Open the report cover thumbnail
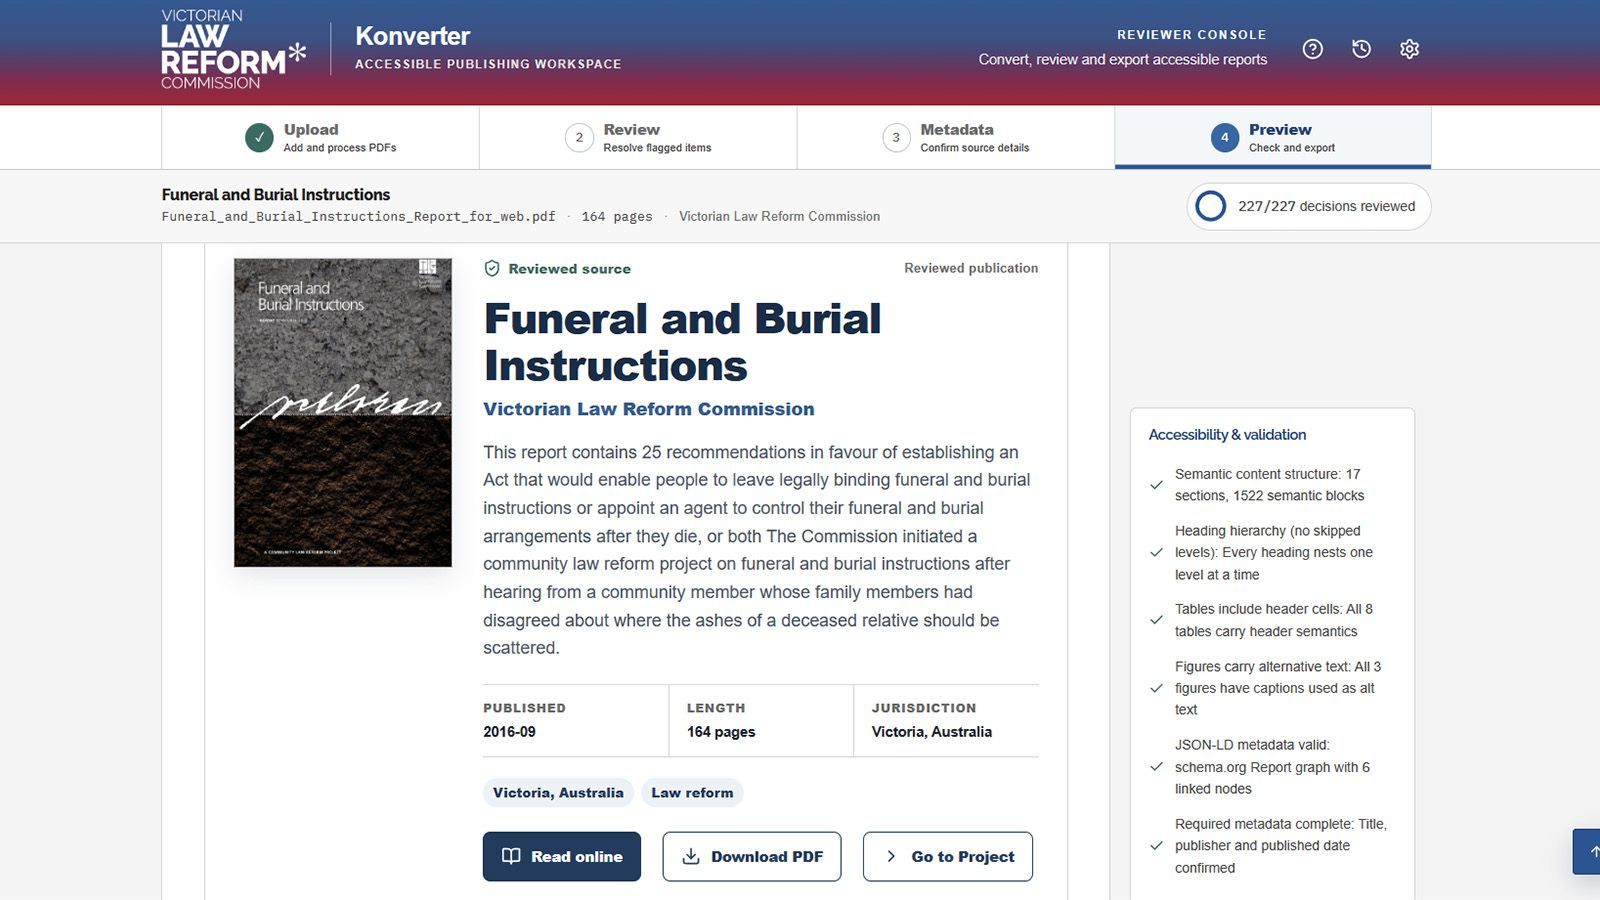The image size is (1600, 900). click(343, 413)
